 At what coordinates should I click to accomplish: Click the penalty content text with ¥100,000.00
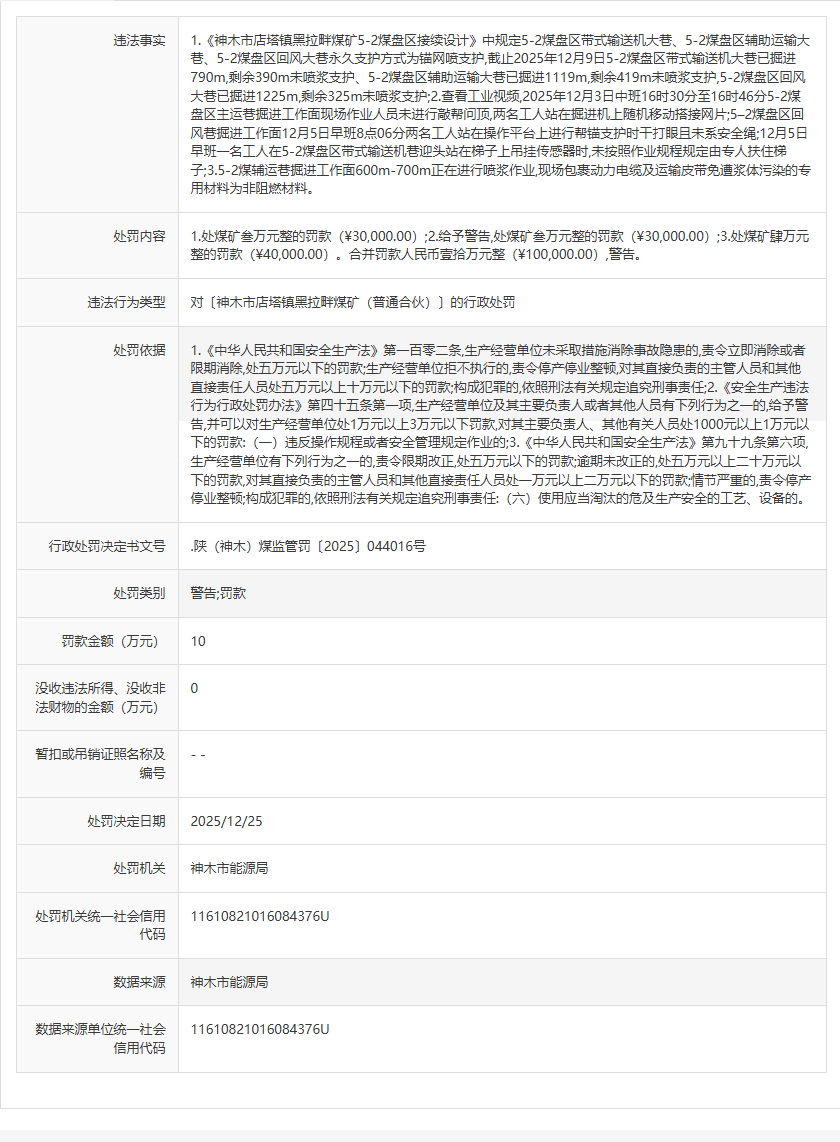(x=501, y=245)
